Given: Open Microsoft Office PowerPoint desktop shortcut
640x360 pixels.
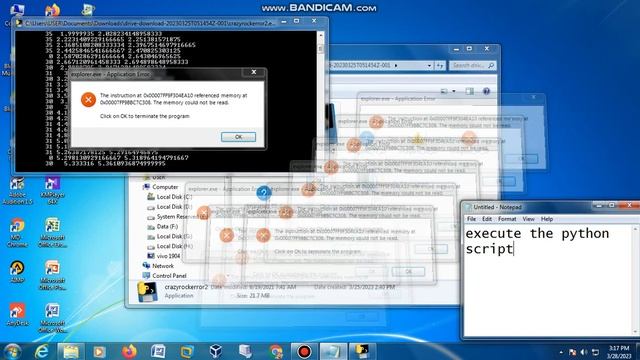Looking at the screenshot, I should tap(53, 276).
